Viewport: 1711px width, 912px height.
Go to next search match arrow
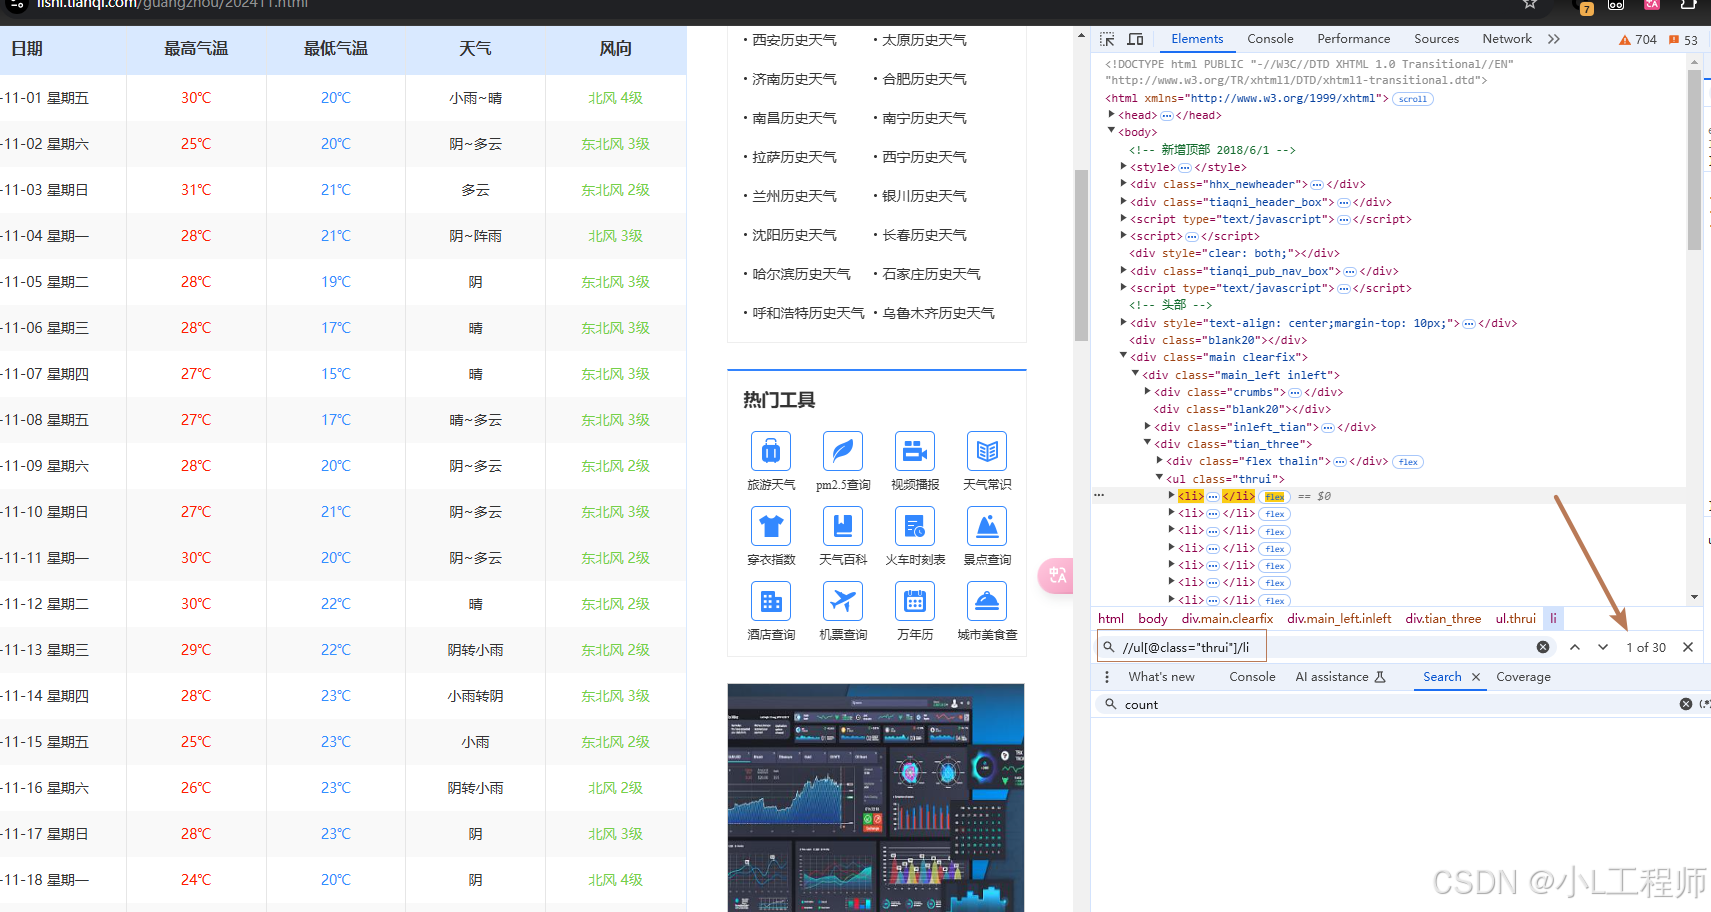click(1603, 647)
